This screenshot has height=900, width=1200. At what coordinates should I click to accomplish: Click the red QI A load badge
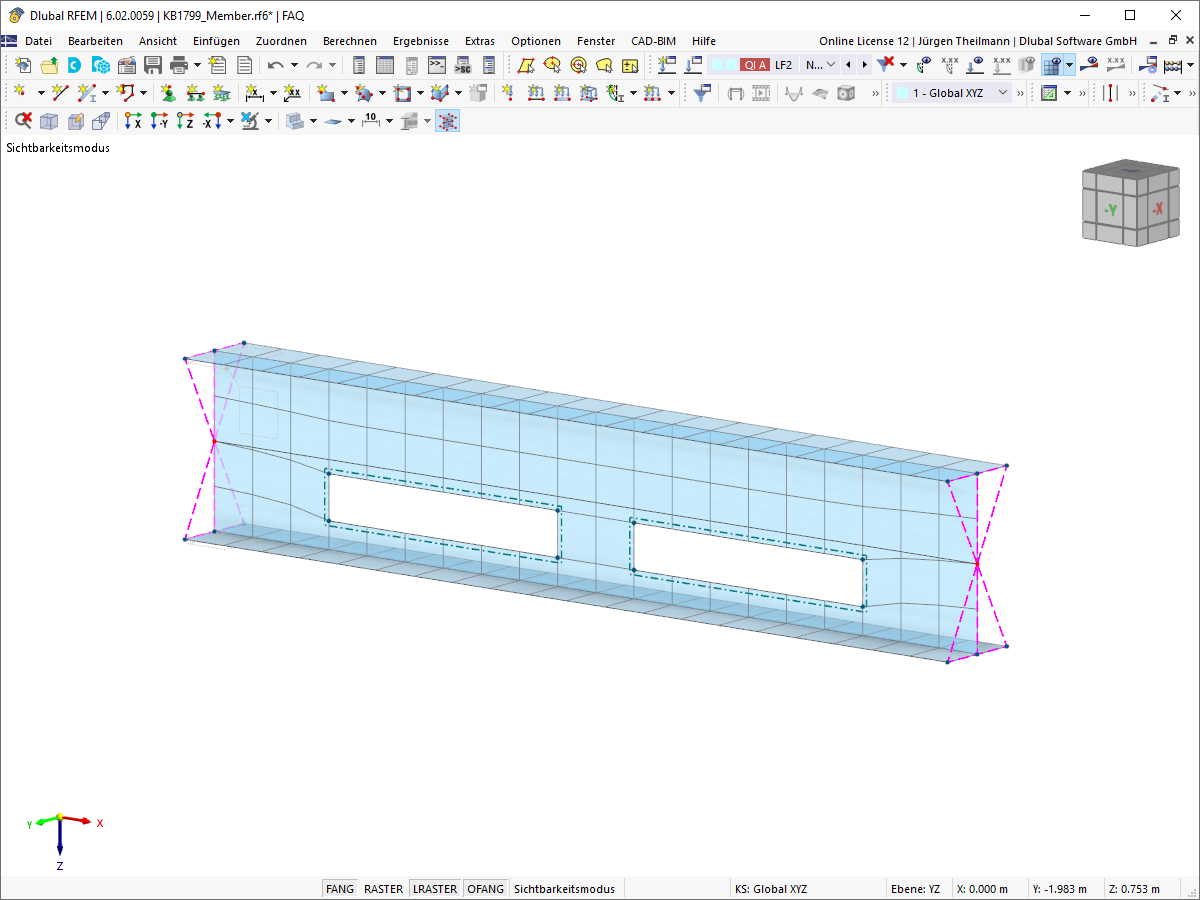[755, 65]
